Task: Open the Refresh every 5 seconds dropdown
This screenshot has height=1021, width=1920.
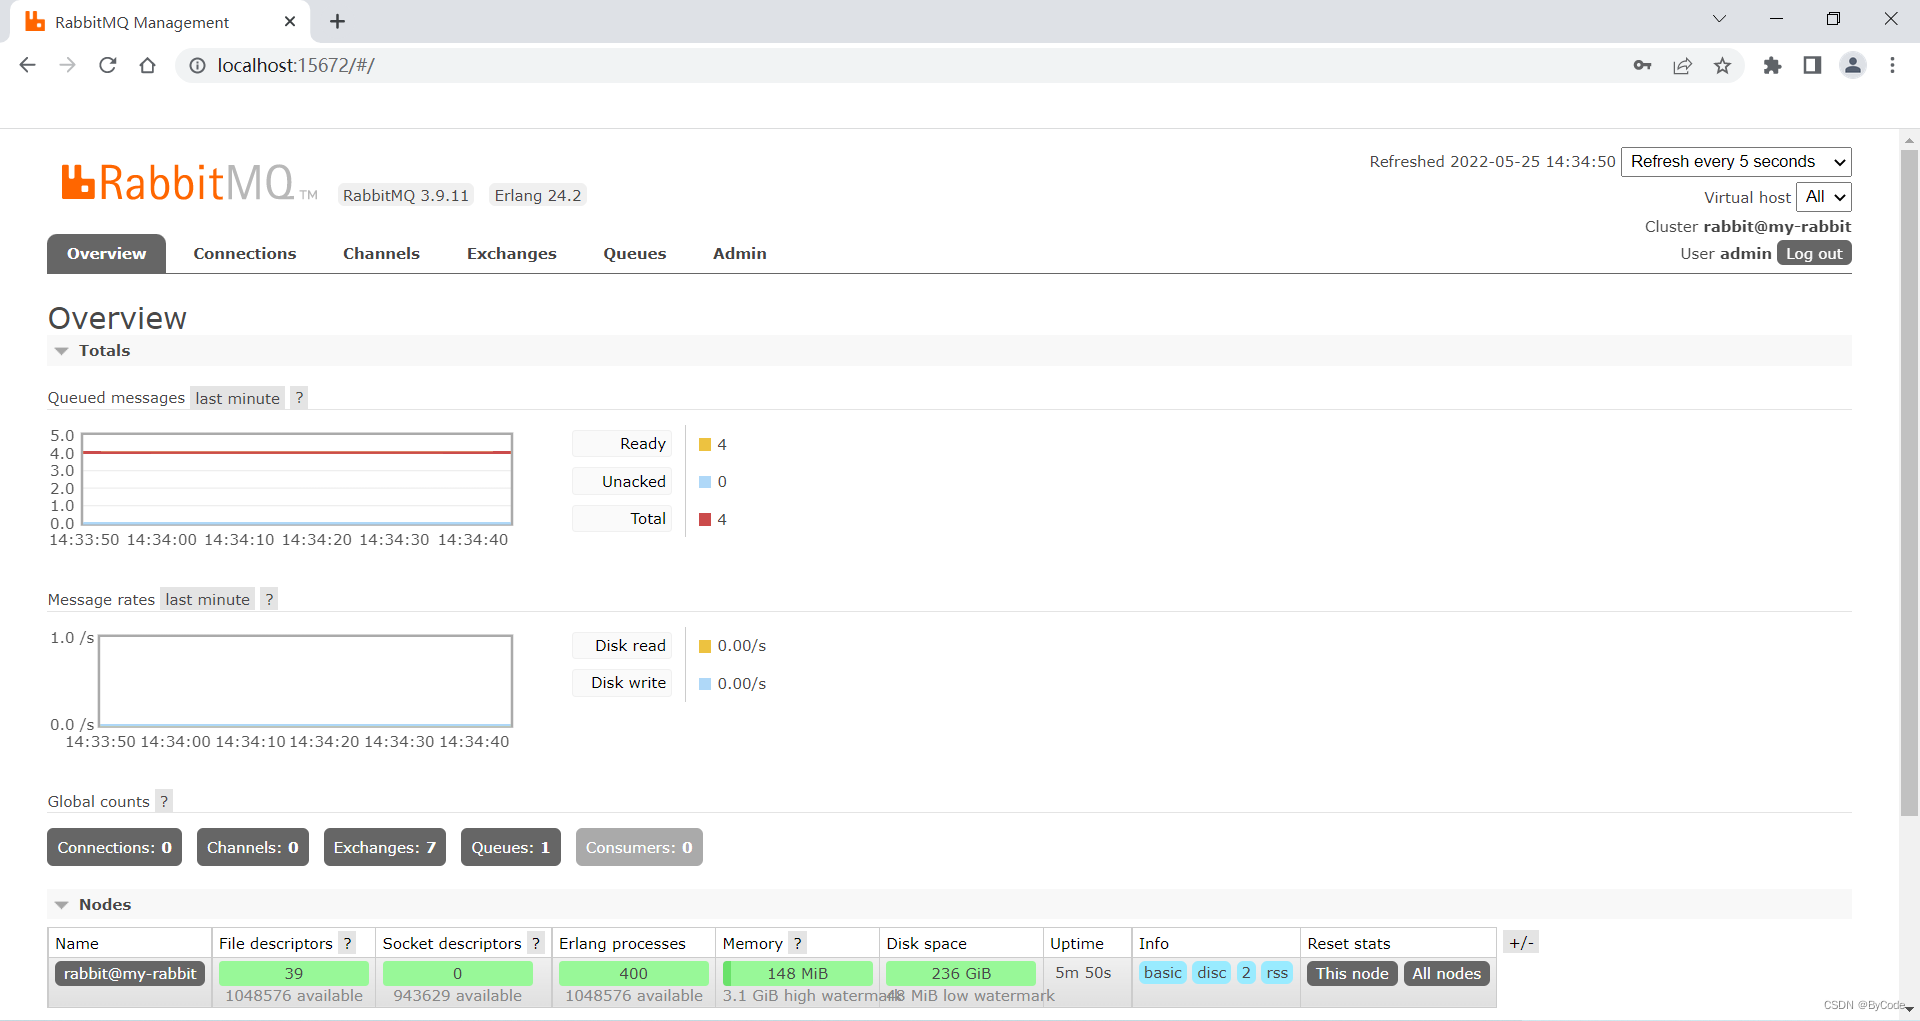Action: (x=1736, y=162)
